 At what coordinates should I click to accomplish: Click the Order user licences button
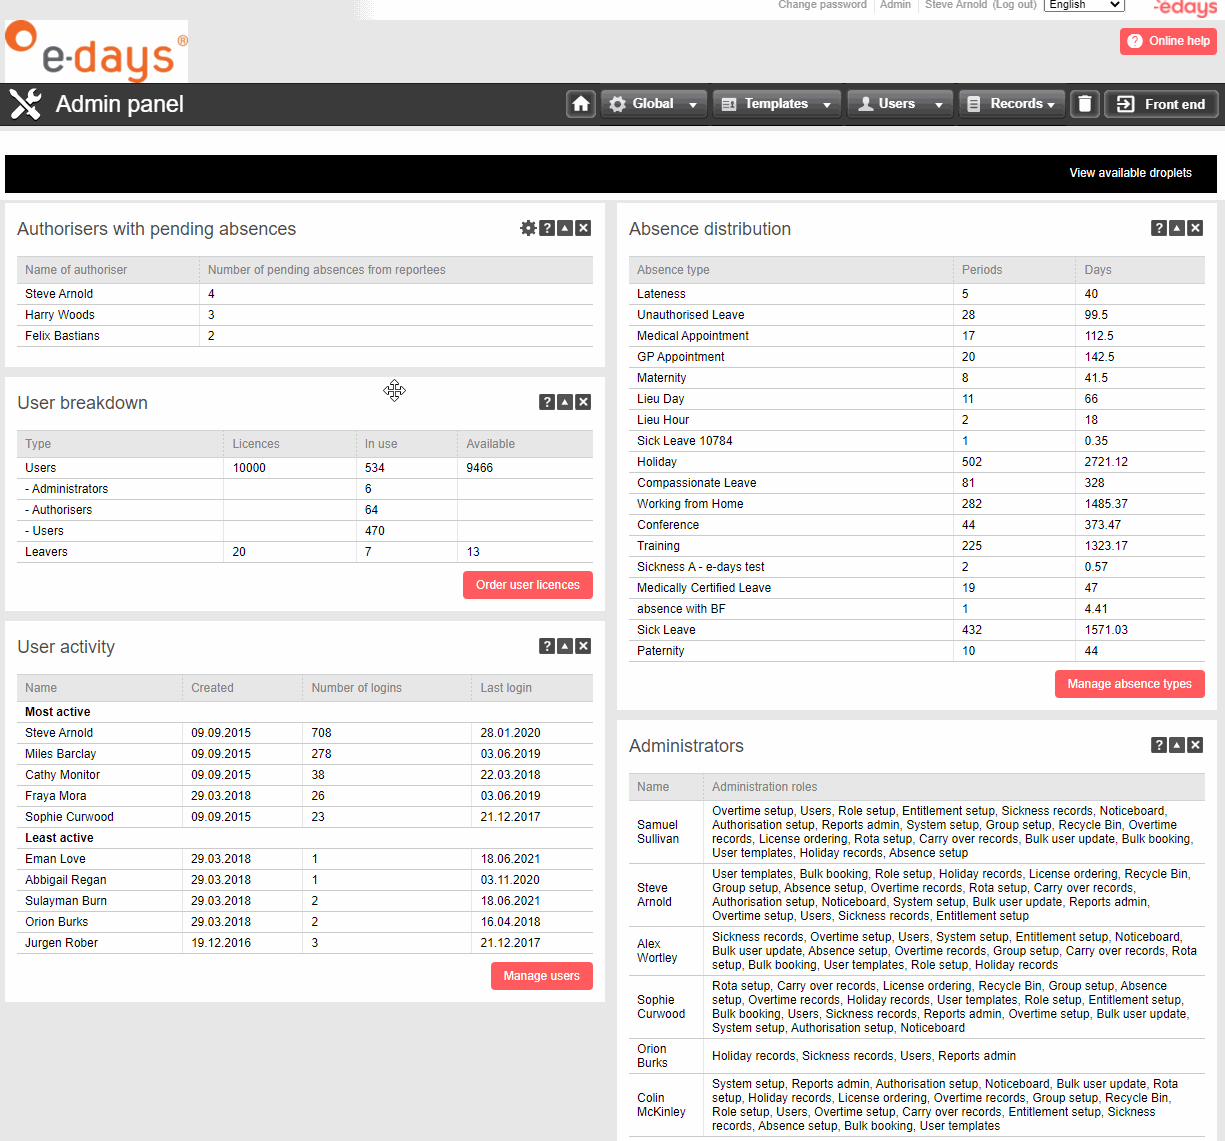click(x=527, y=585)
